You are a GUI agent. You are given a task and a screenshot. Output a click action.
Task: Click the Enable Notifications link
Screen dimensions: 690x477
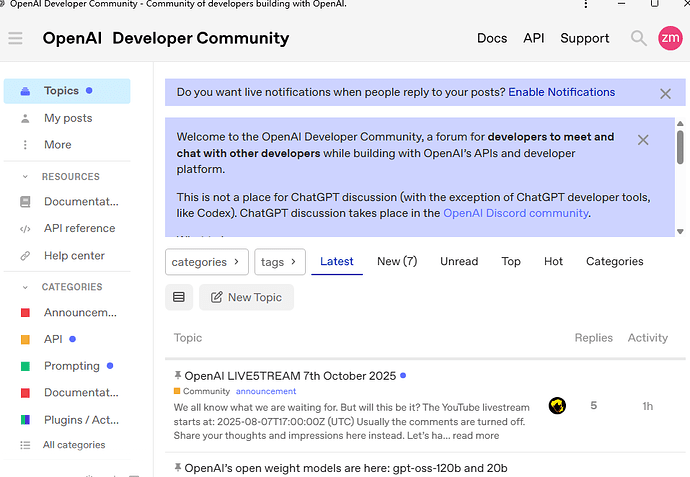(562, 92)
